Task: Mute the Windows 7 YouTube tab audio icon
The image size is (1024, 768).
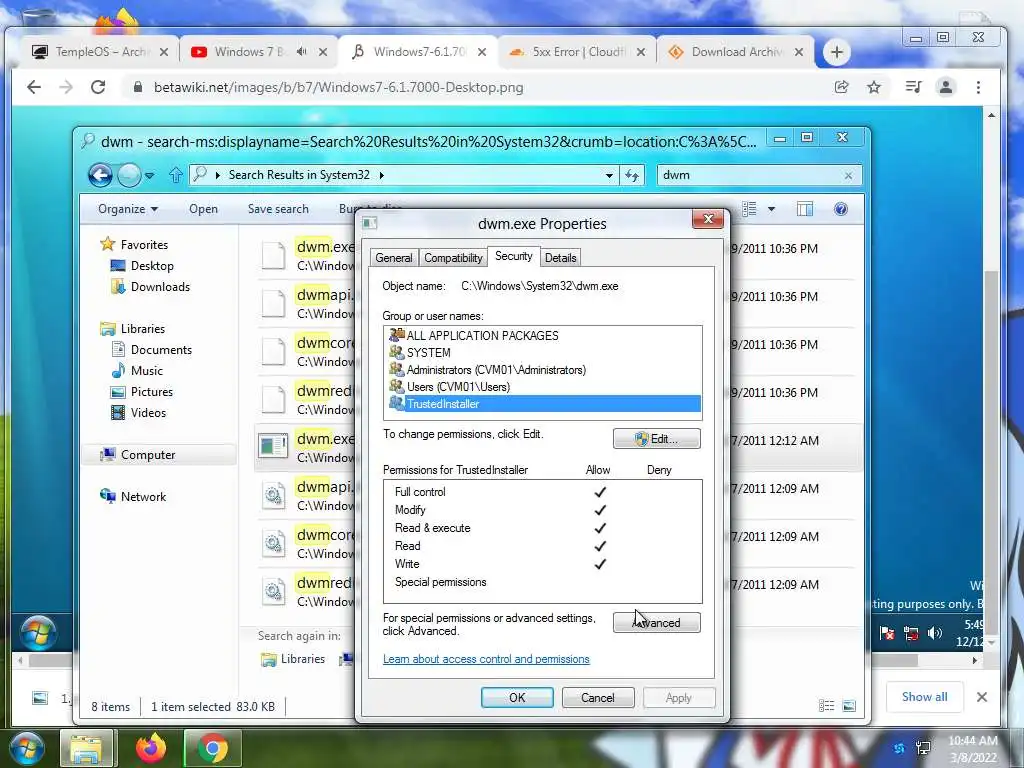Action: point(301,52)
